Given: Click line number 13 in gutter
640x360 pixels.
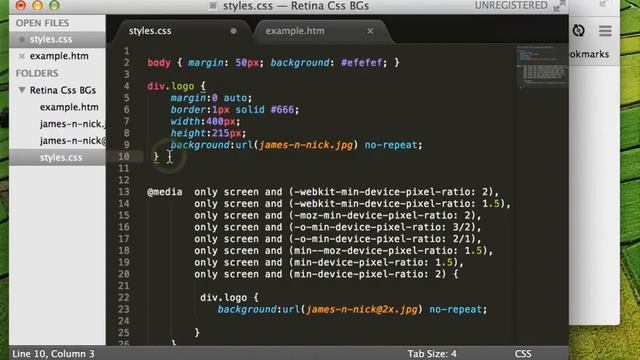Looking at the screenshot, I should (x=124, y=192).
